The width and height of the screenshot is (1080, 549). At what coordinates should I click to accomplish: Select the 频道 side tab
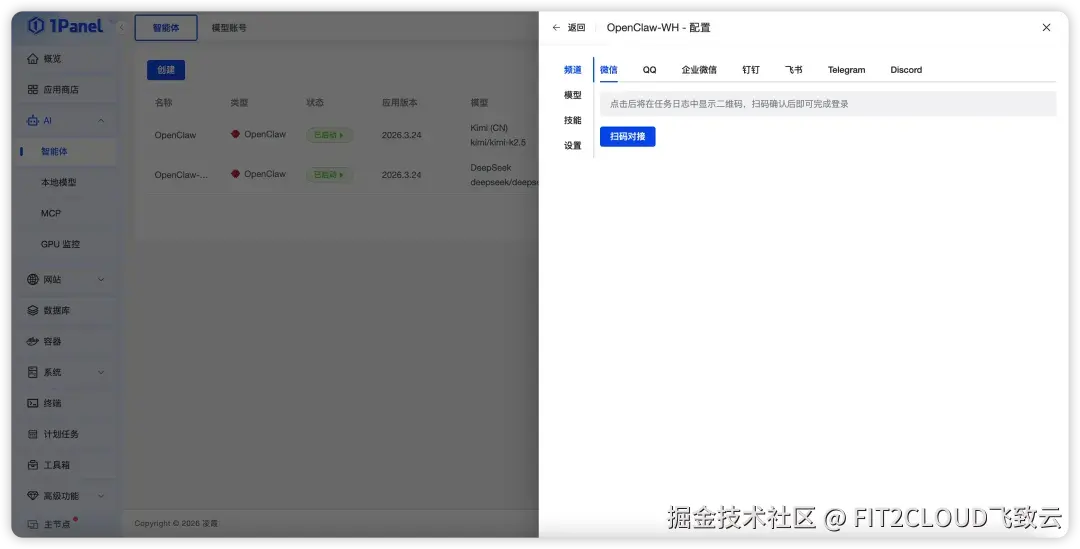572,70
